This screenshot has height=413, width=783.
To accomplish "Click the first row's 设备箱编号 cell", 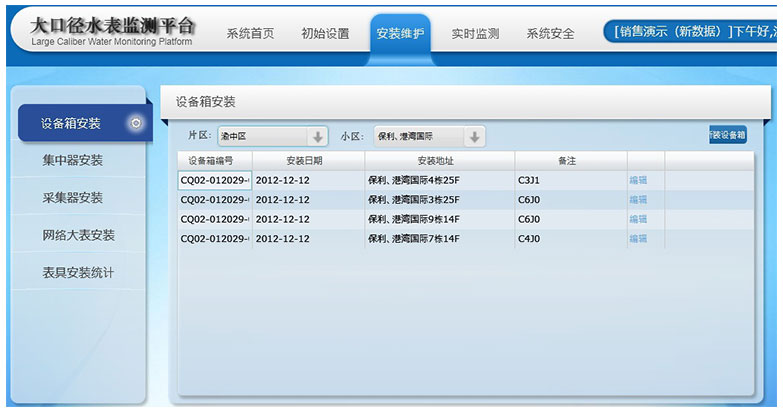I will pos(215,181).
